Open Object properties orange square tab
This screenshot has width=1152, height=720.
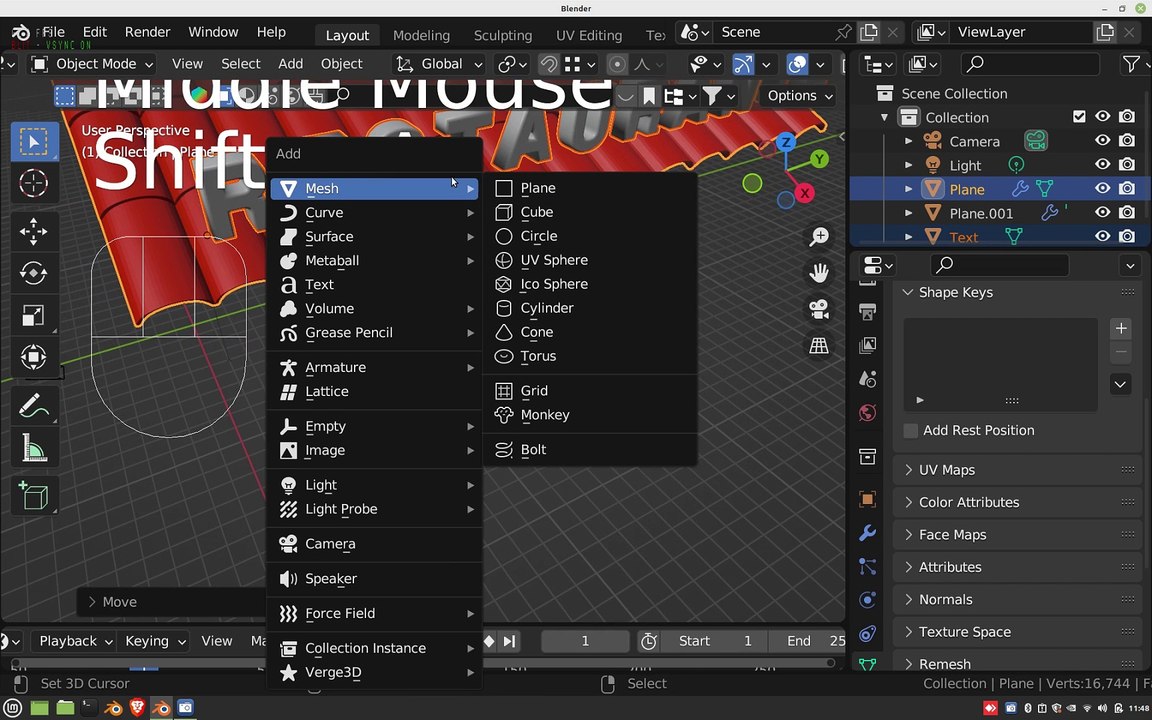[867, 499]
